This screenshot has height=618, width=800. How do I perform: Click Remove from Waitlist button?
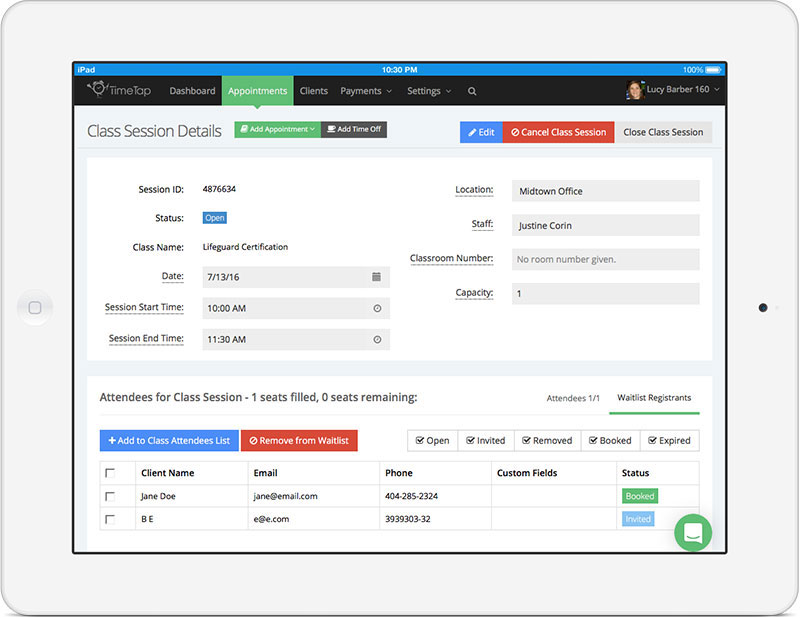(299, 440)
